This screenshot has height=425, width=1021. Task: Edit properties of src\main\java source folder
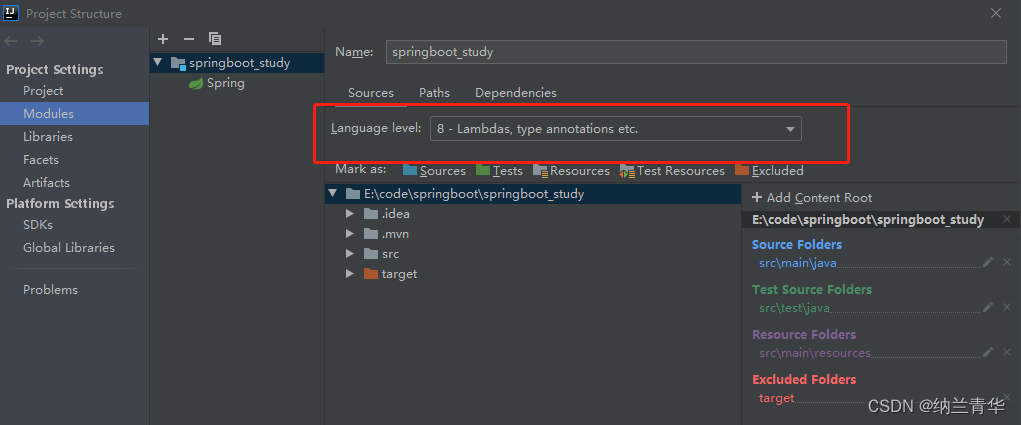point(988,262)
